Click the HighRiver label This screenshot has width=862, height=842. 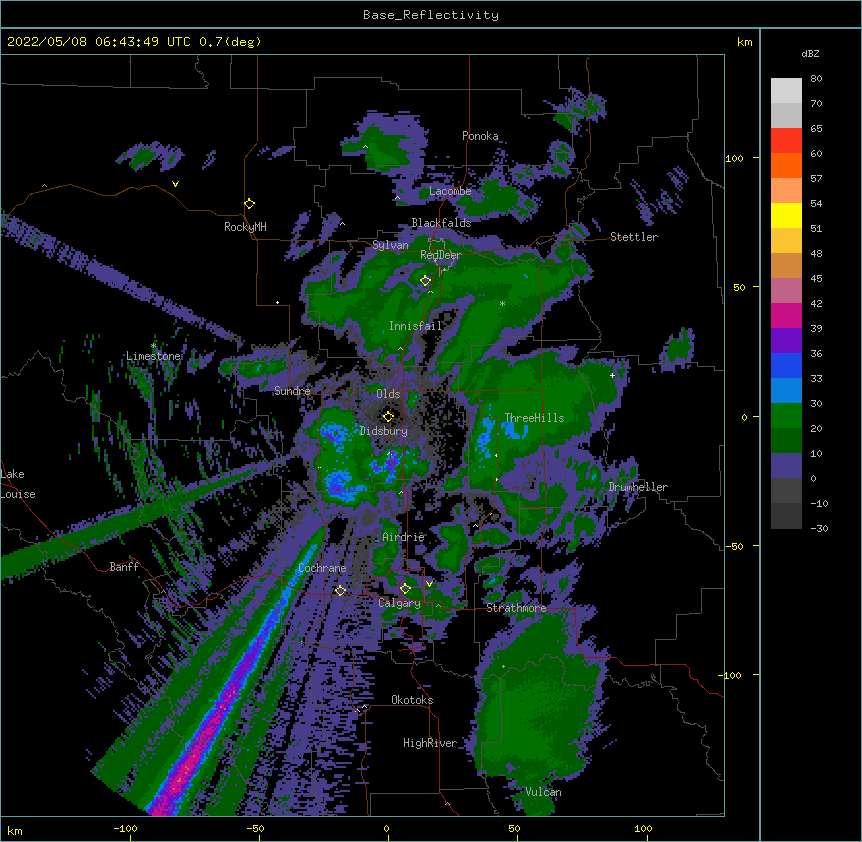tap(430, 743)
